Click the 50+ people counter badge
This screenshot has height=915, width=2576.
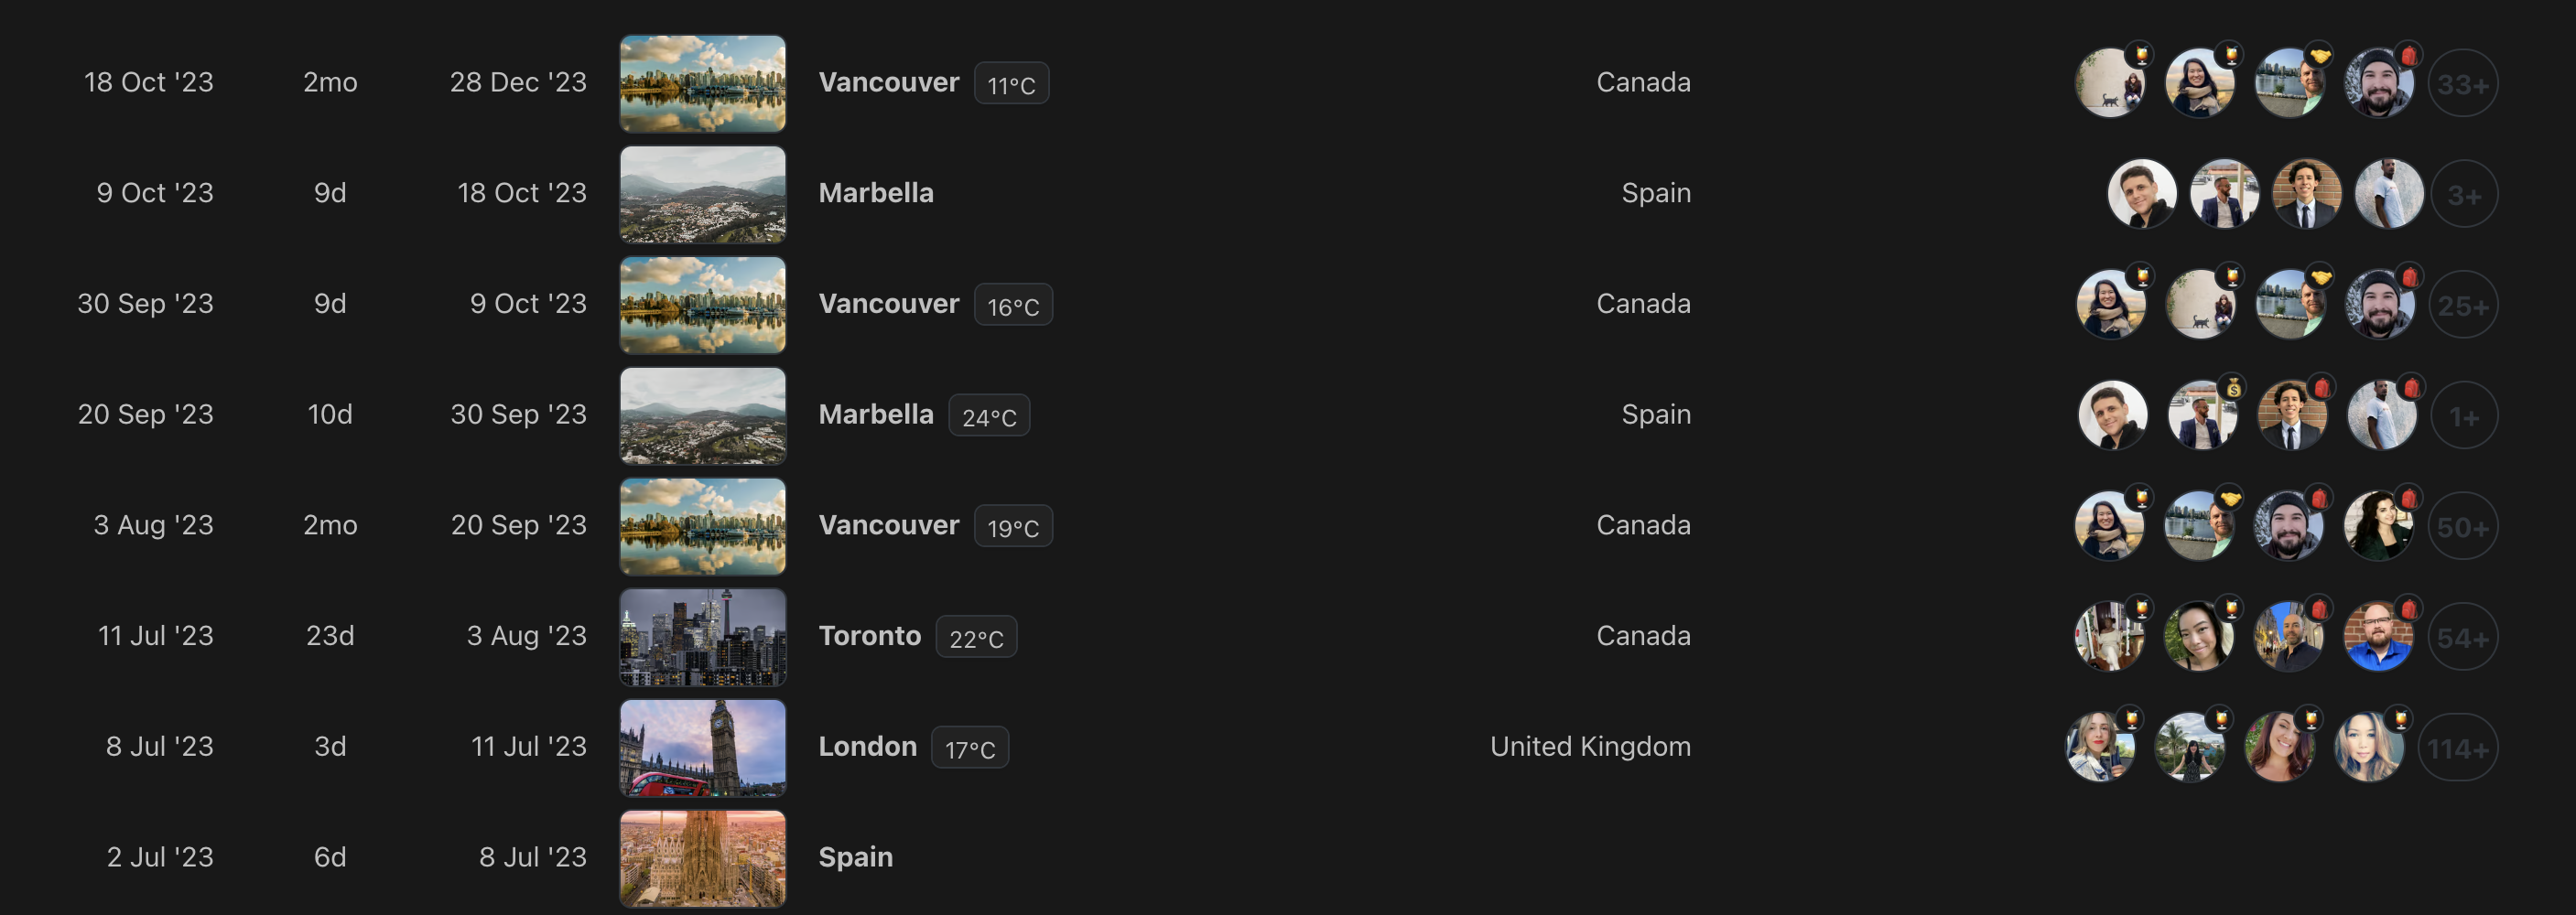pos(2462,527)
